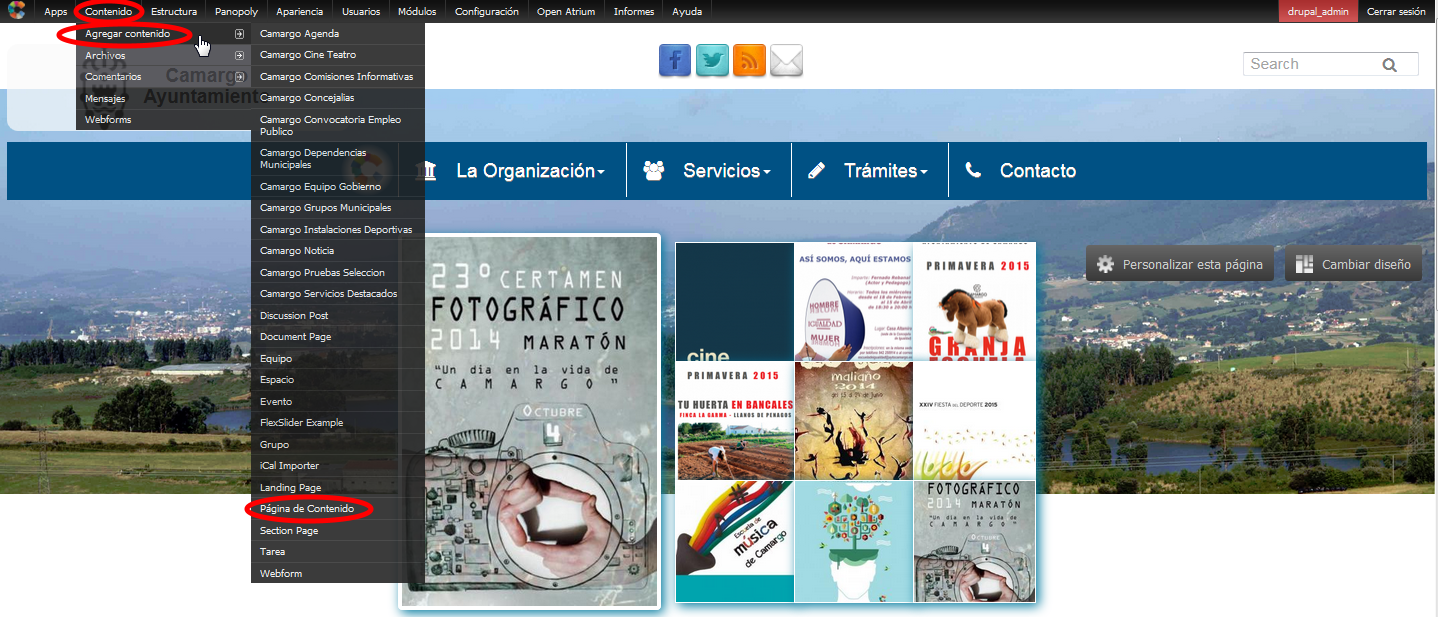Click the Cerrar sesión link
1438x617 pixels.
pos(1396,12)
